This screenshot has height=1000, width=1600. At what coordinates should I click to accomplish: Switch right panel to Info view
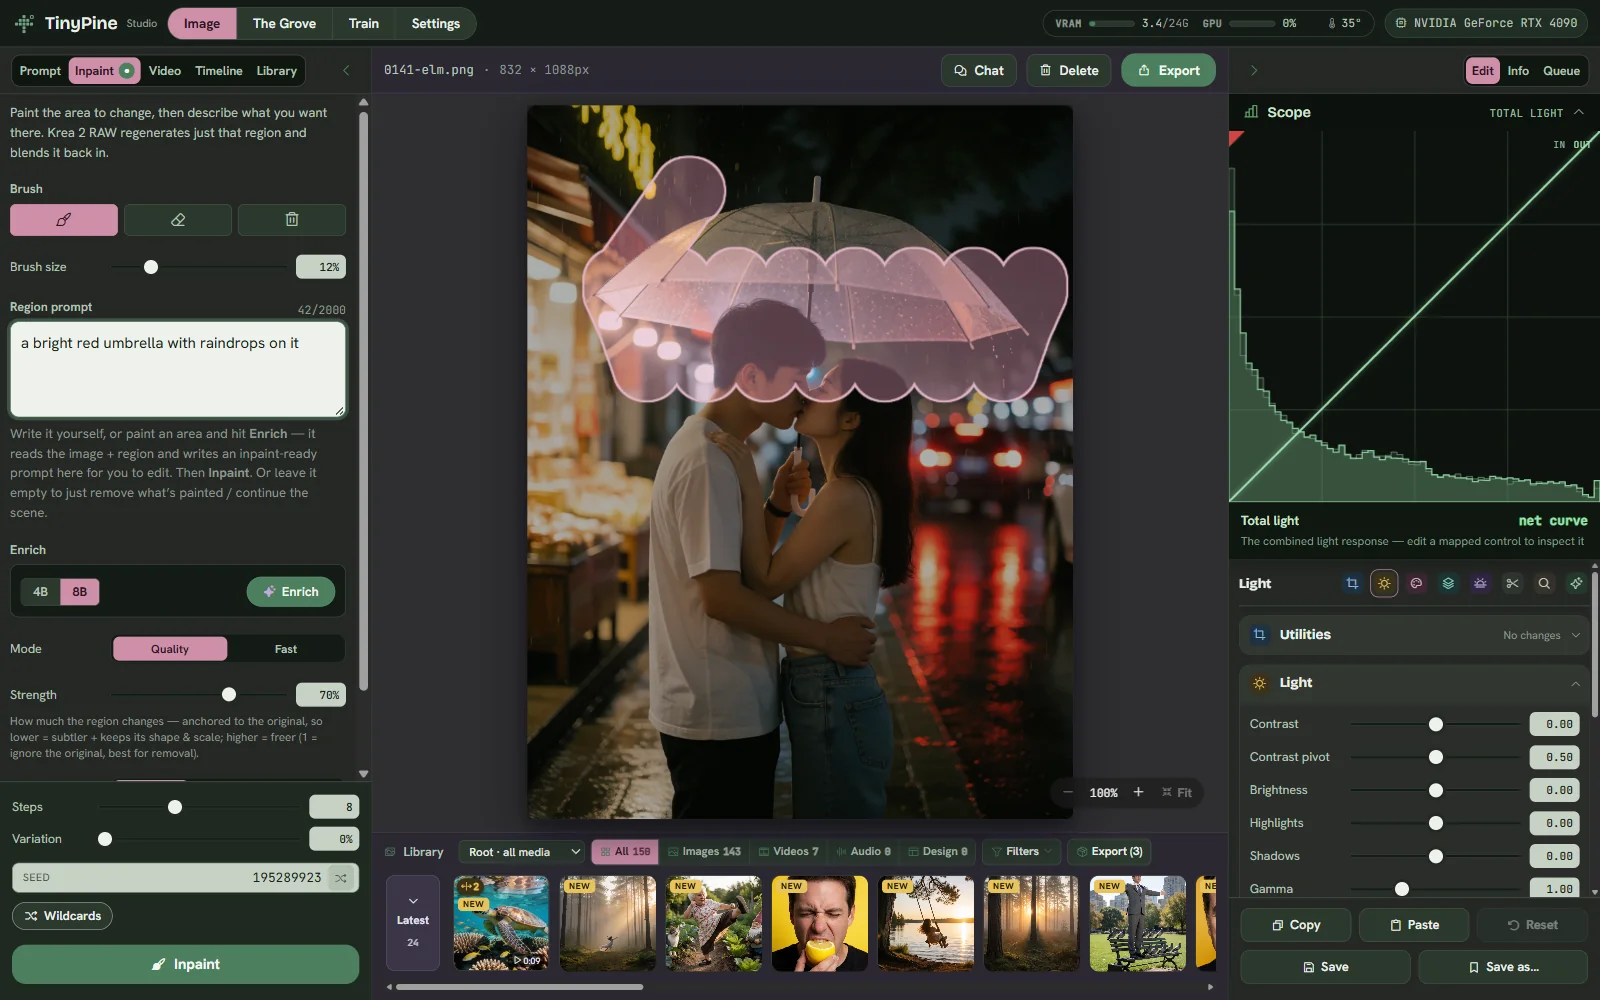click(x=1518, y=71)
